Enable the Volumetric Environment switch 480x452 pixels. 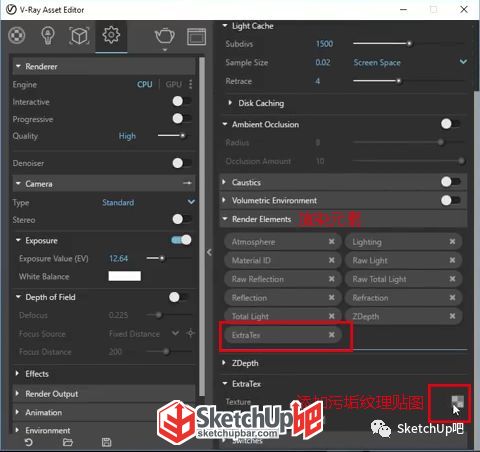coord(451,200)
